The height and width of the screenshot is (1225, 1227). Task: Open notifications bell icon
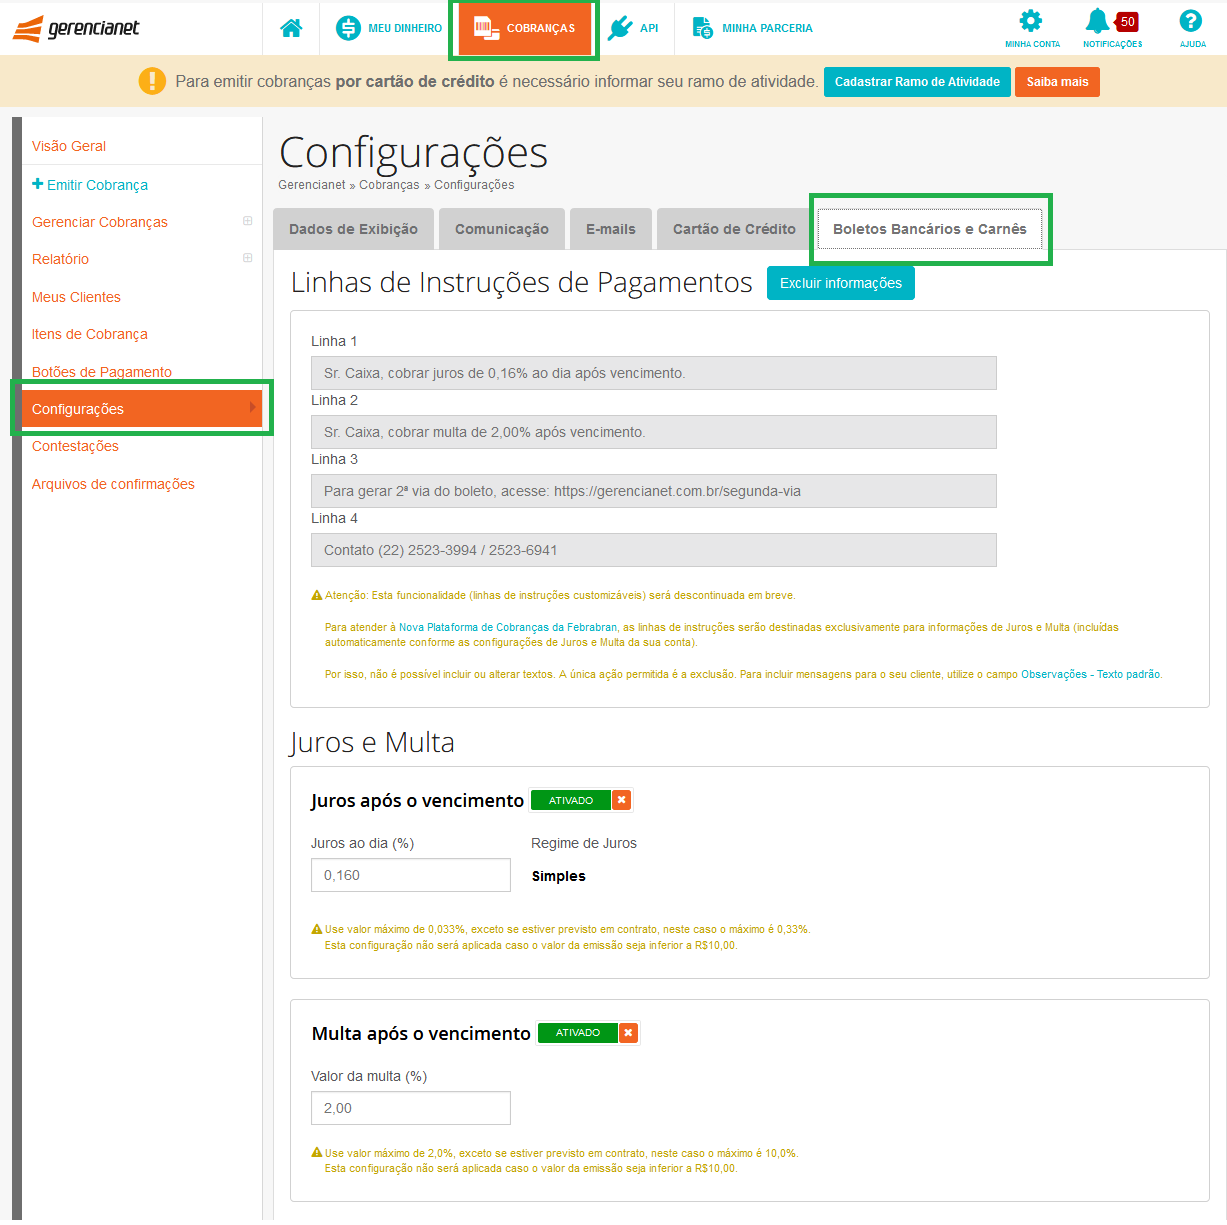1098,21
